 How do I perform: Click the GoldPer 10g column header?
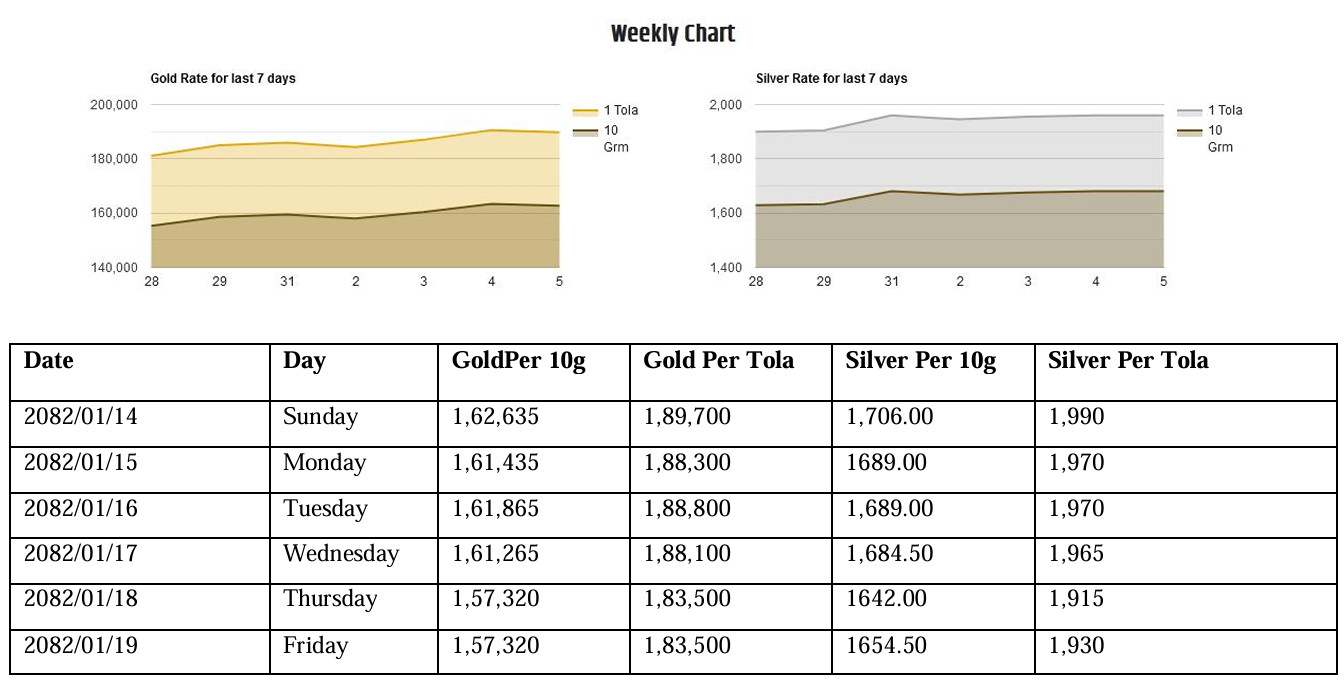click(x=519, y=361)
